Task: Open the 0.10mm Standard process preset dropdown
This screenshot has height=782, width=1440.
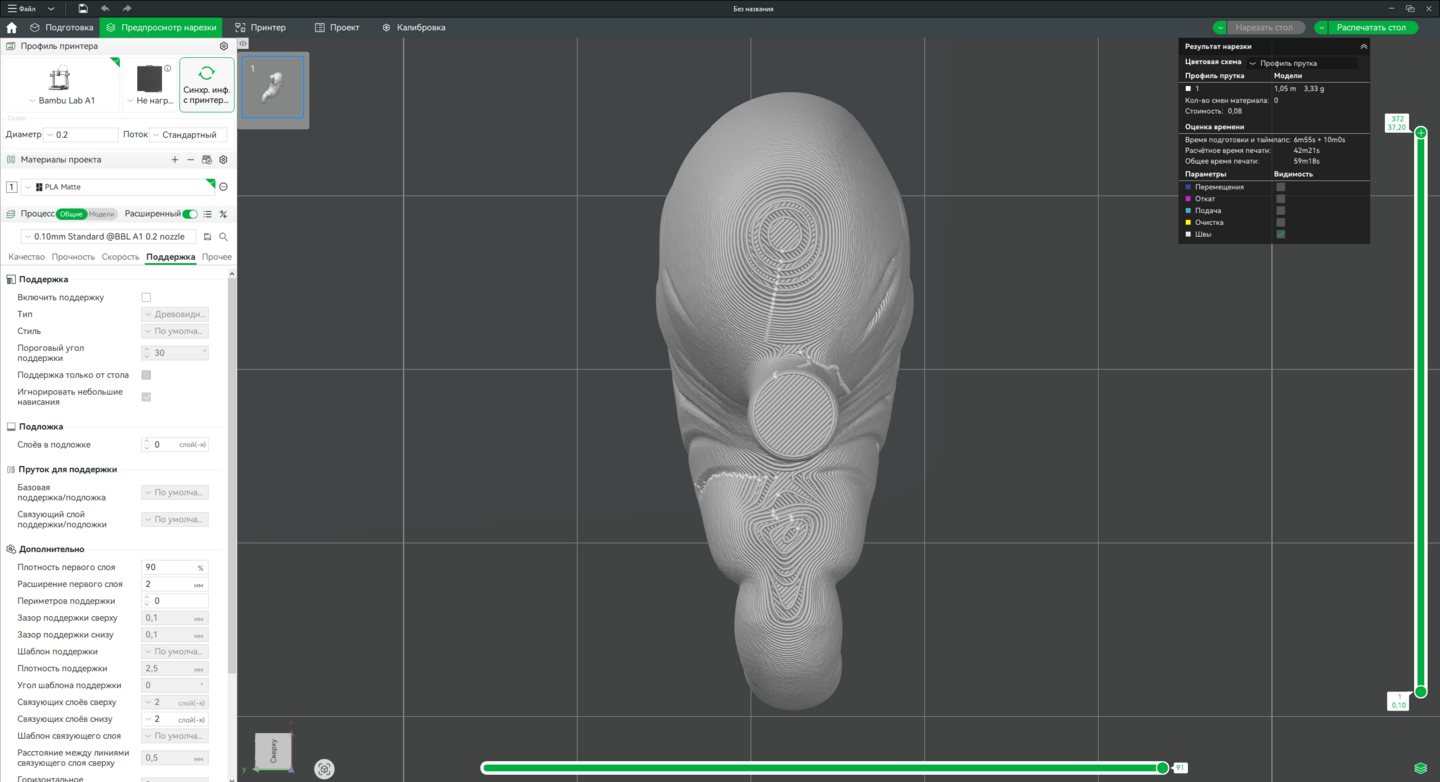Action: pos(109,237)
